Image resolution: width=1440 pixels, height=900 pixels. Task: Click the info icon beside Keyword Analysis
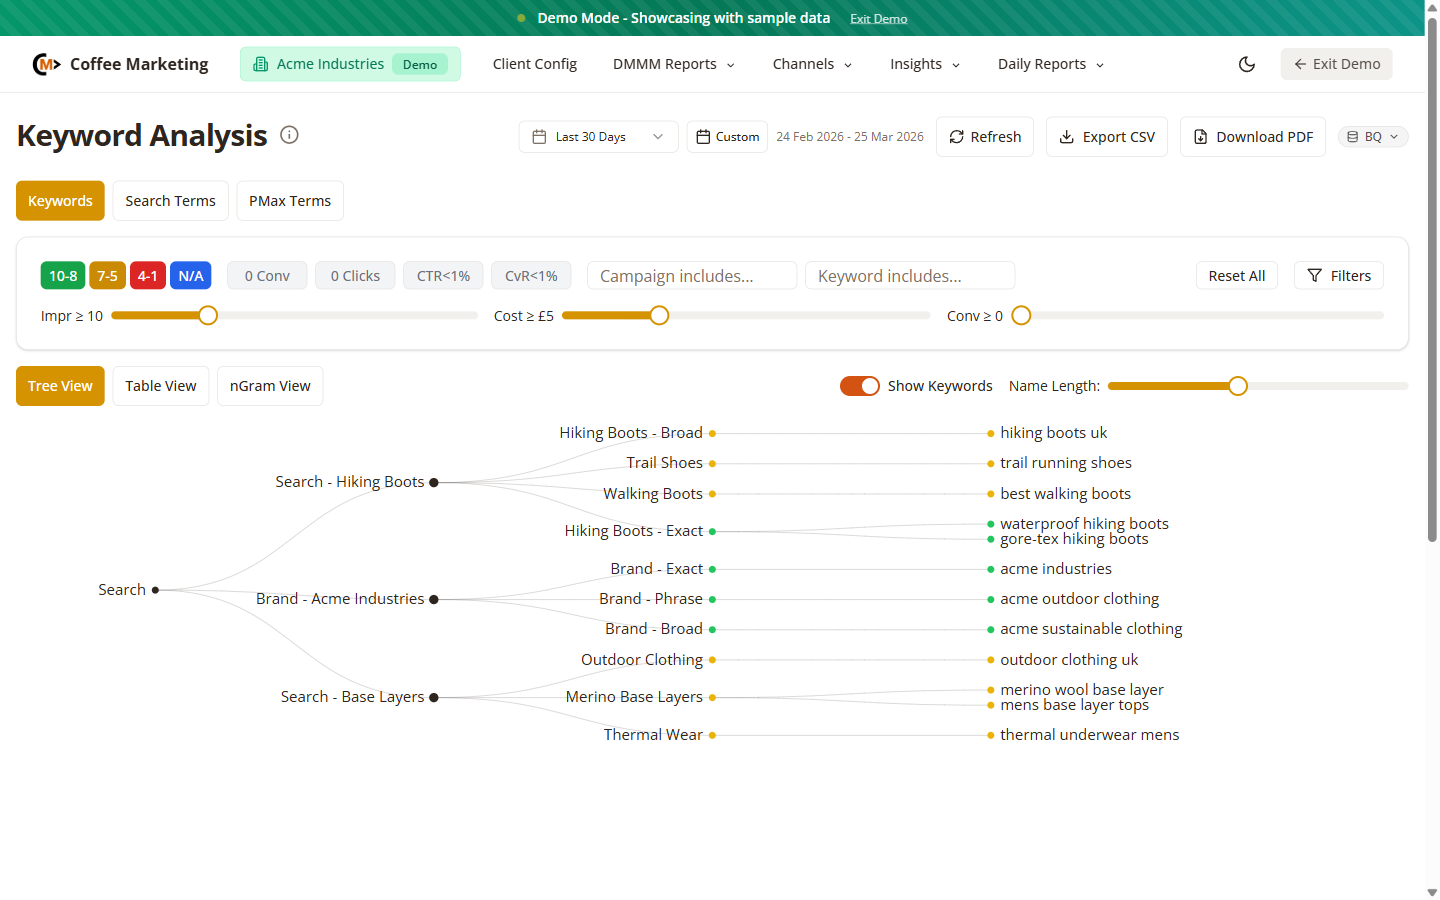289,134
